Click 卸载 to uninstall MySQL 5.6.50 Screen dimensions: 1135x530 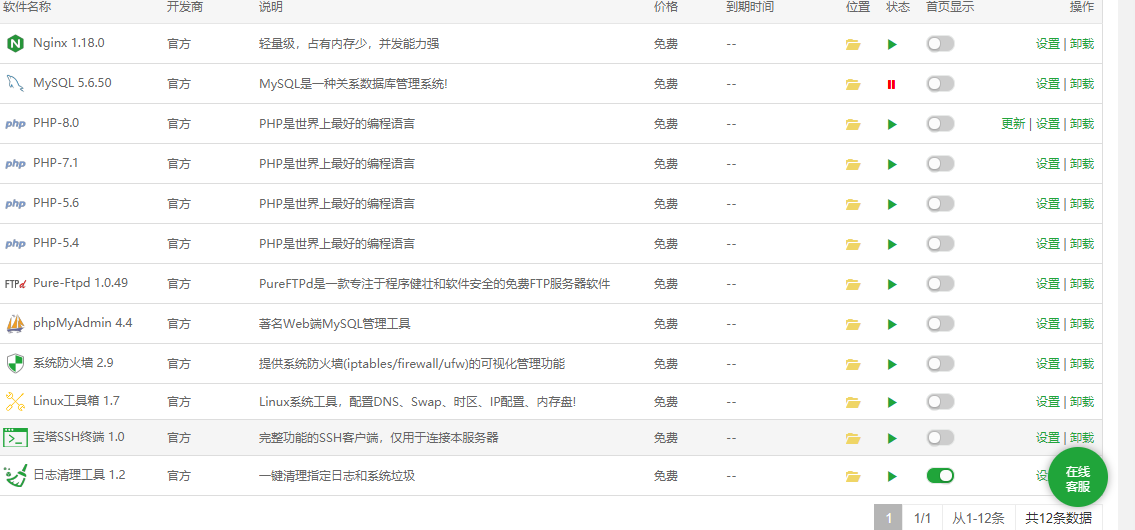click(1082, 84)
